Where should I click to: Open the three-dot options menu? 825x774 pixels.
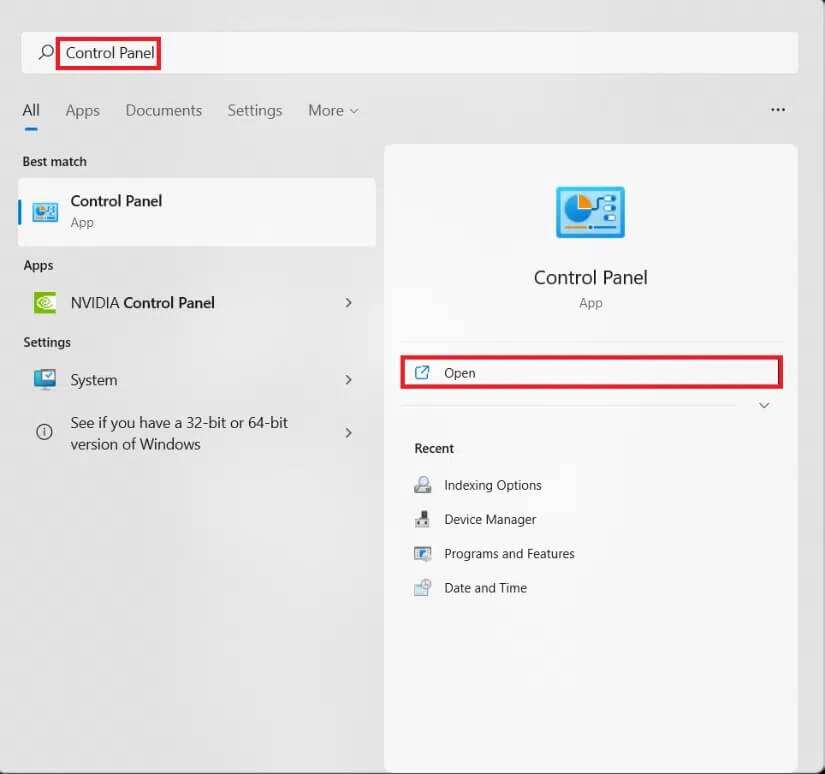point(778,109)
